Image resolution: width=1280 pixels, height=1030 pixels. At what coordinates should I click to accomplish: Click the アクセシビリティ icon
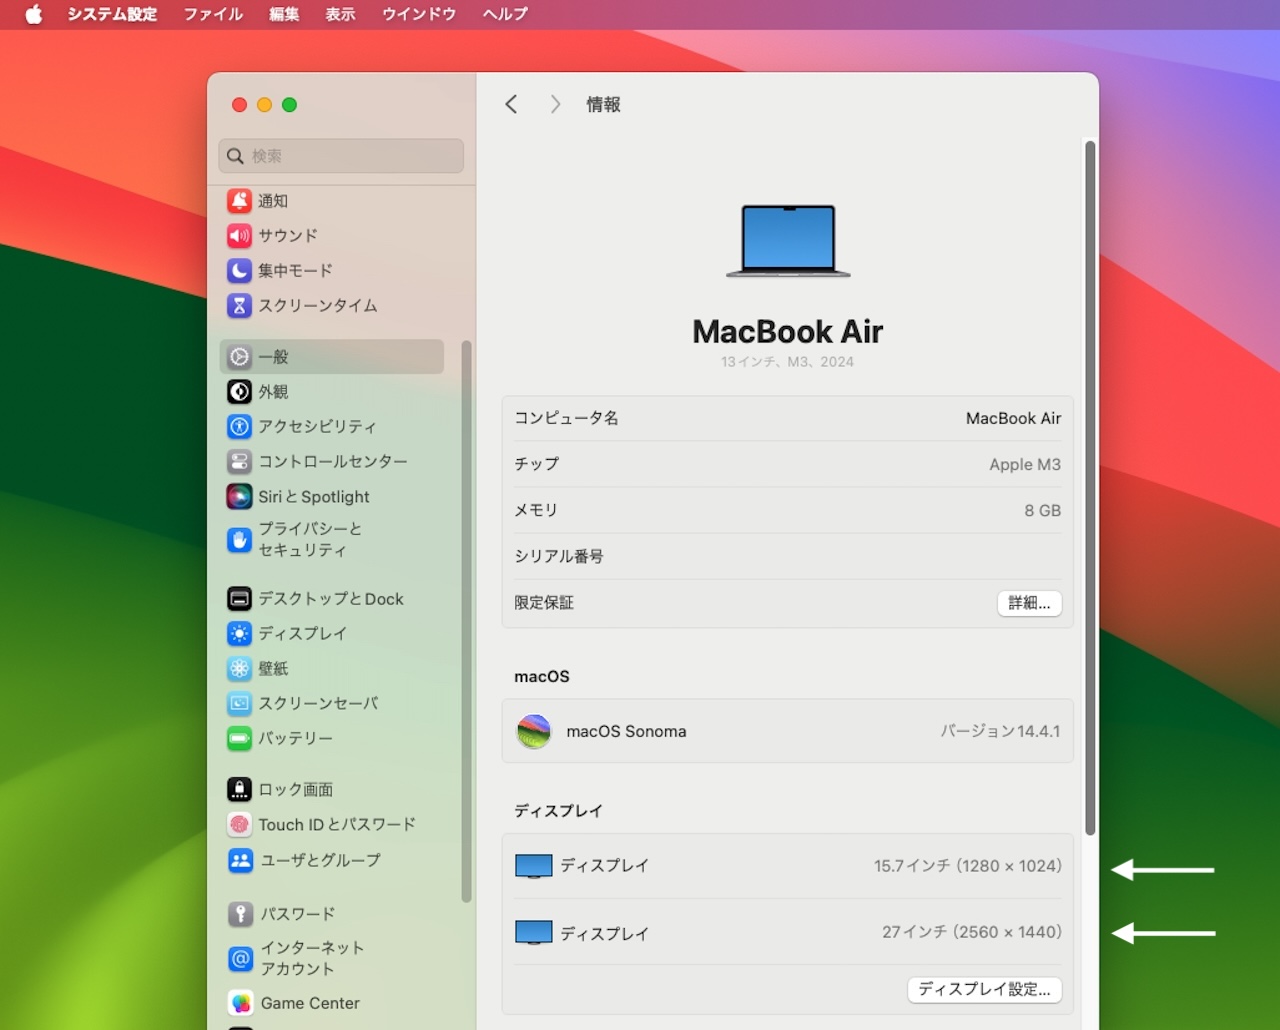pyautogui.click(x=239, y=427)
